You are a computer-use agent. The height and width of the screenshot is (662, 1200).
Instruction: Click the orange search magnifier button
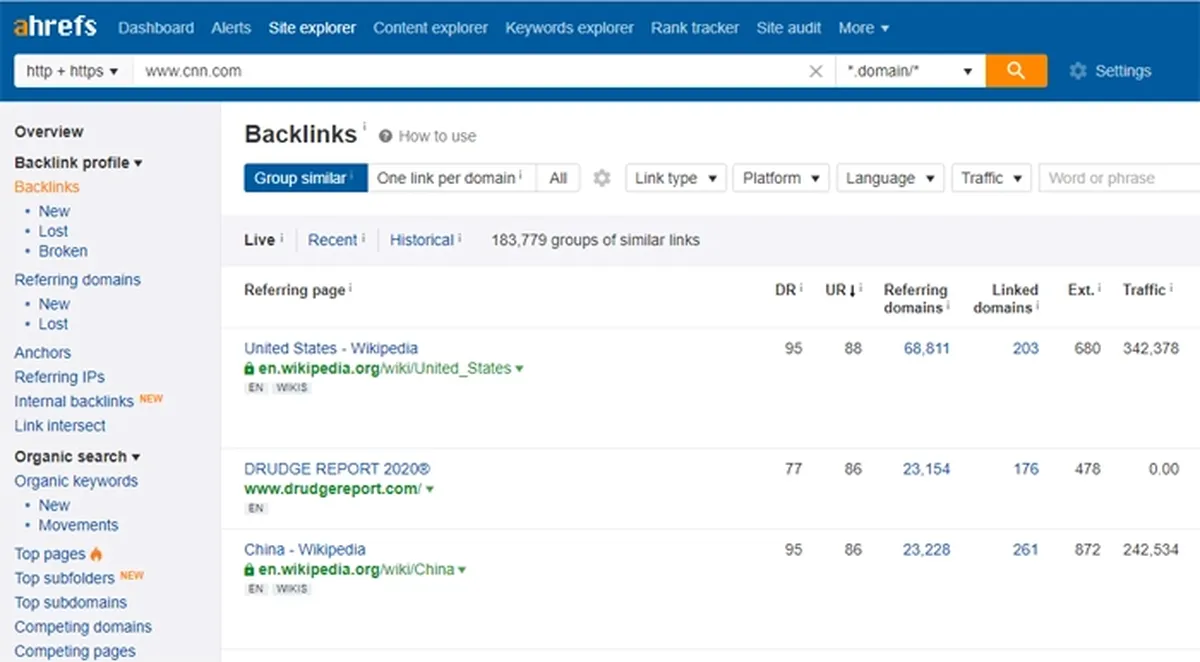point(1016,71)
